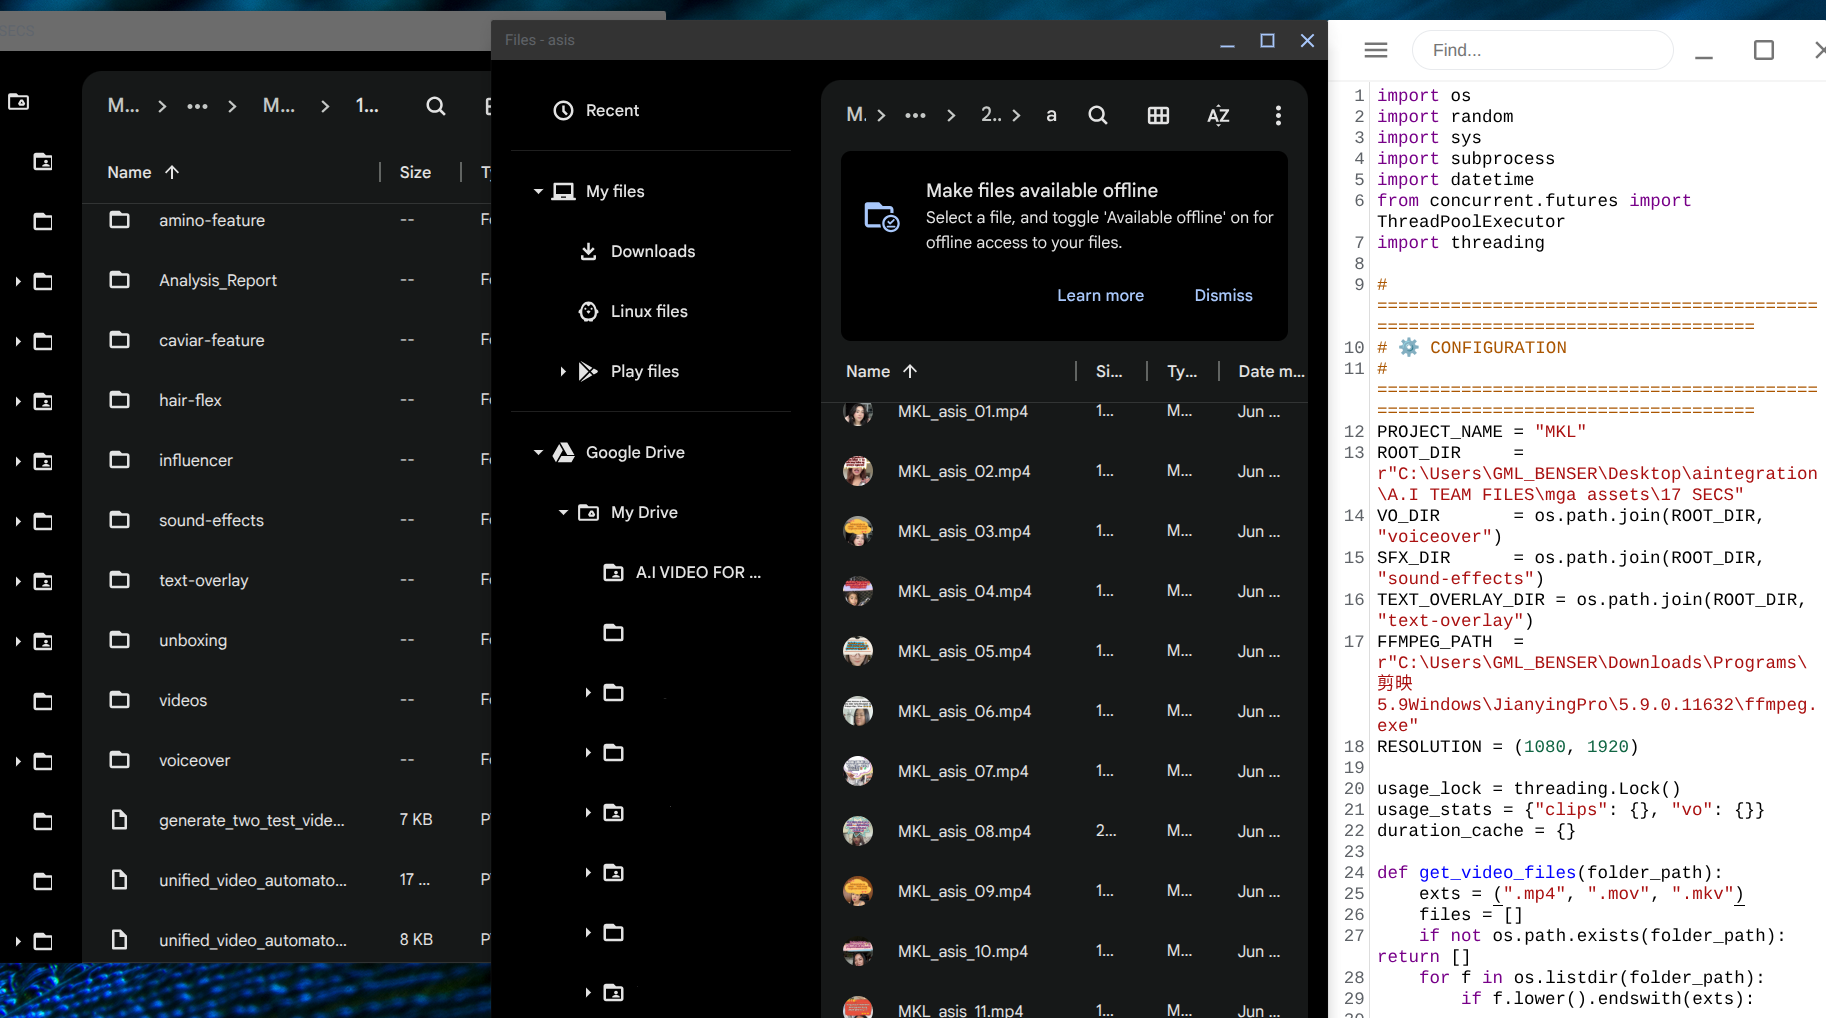Open the AZ sort options
Viewport: 1826px width, 1018px height.
(1218, 115)
